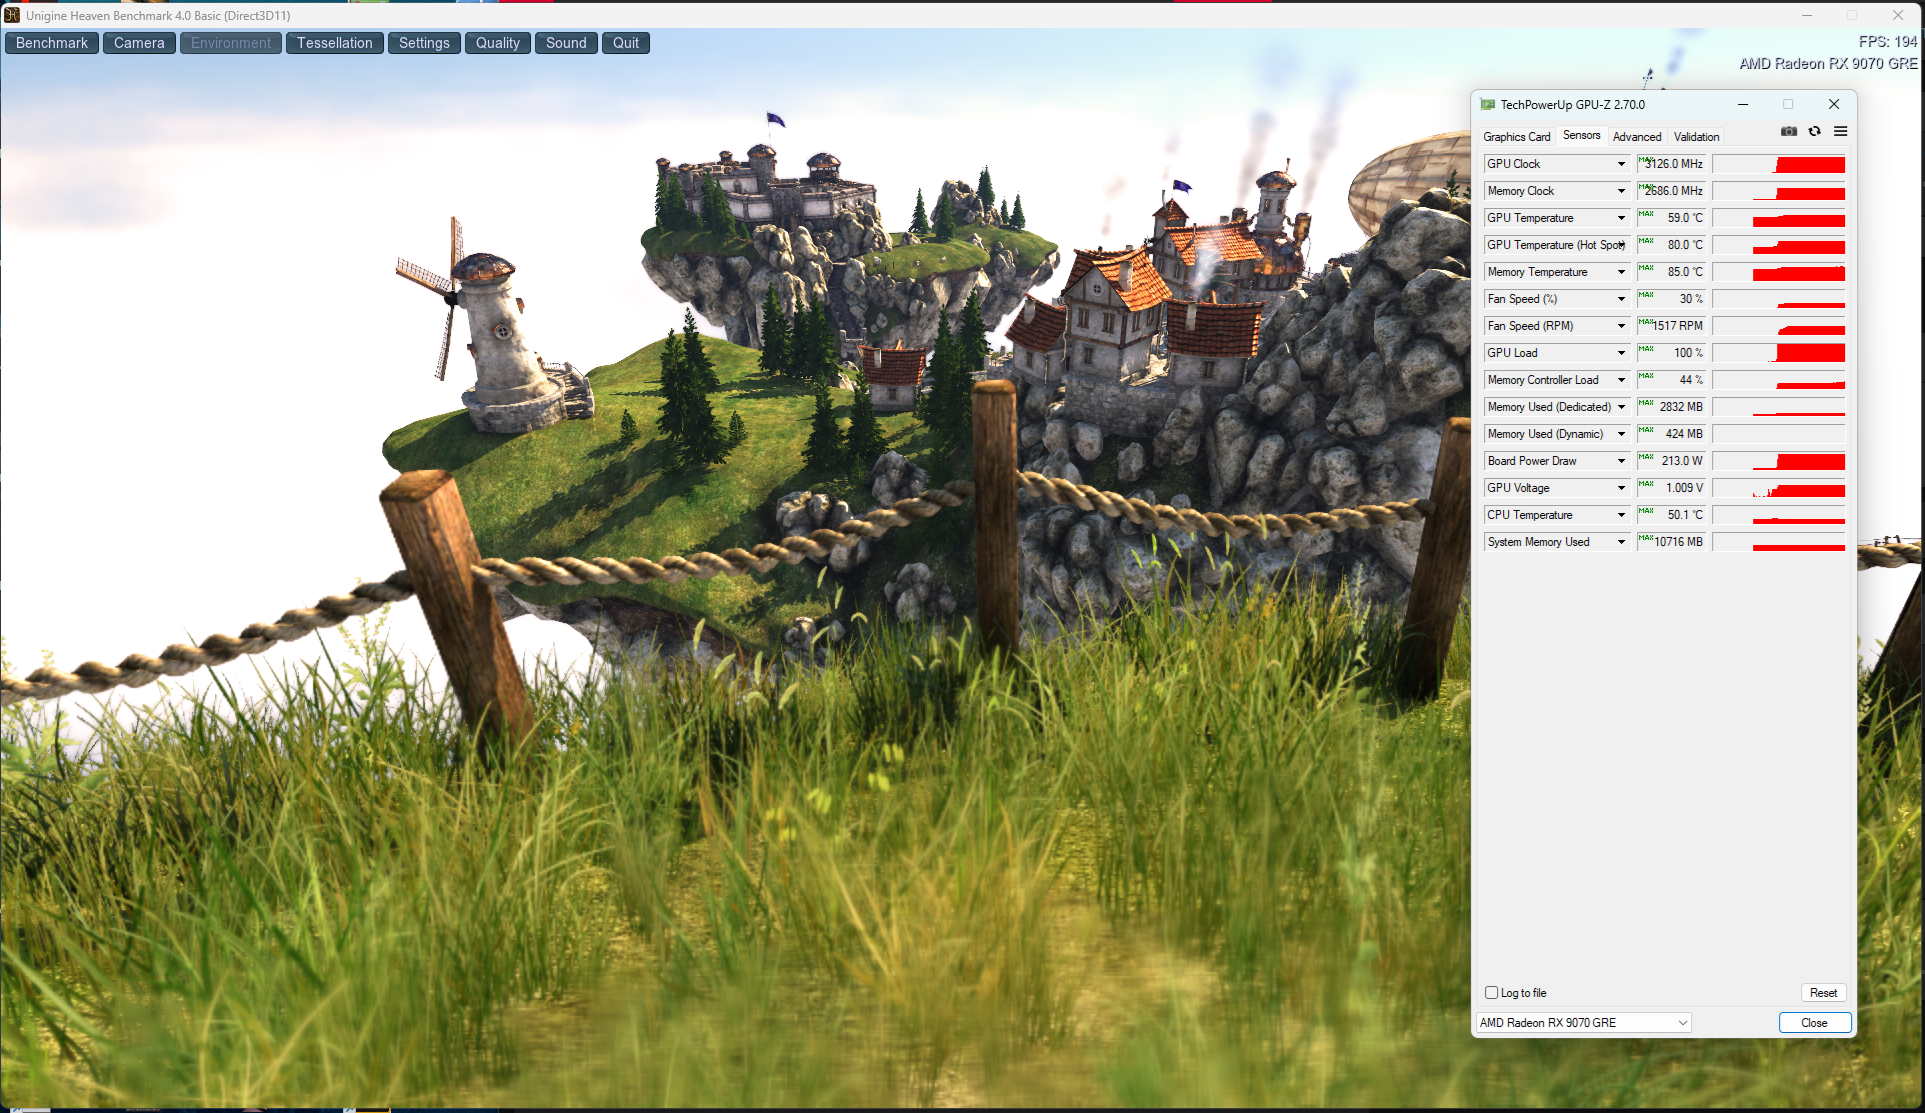Viewport: 1925px width, 1113px height.
Task: Open the Fan Speed (RPM) dropdown arrow
Action: tap(1621, 326)
